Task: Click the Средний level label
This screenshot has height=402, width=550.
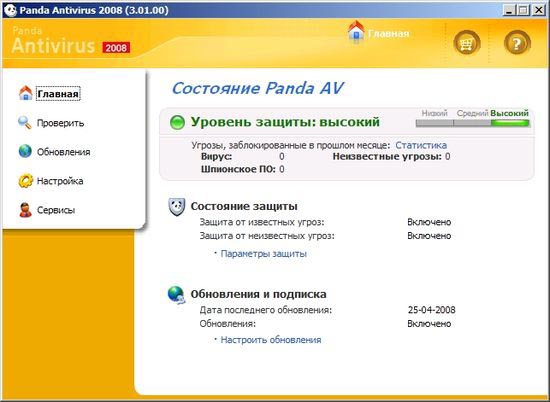Action: pos(472,113)
